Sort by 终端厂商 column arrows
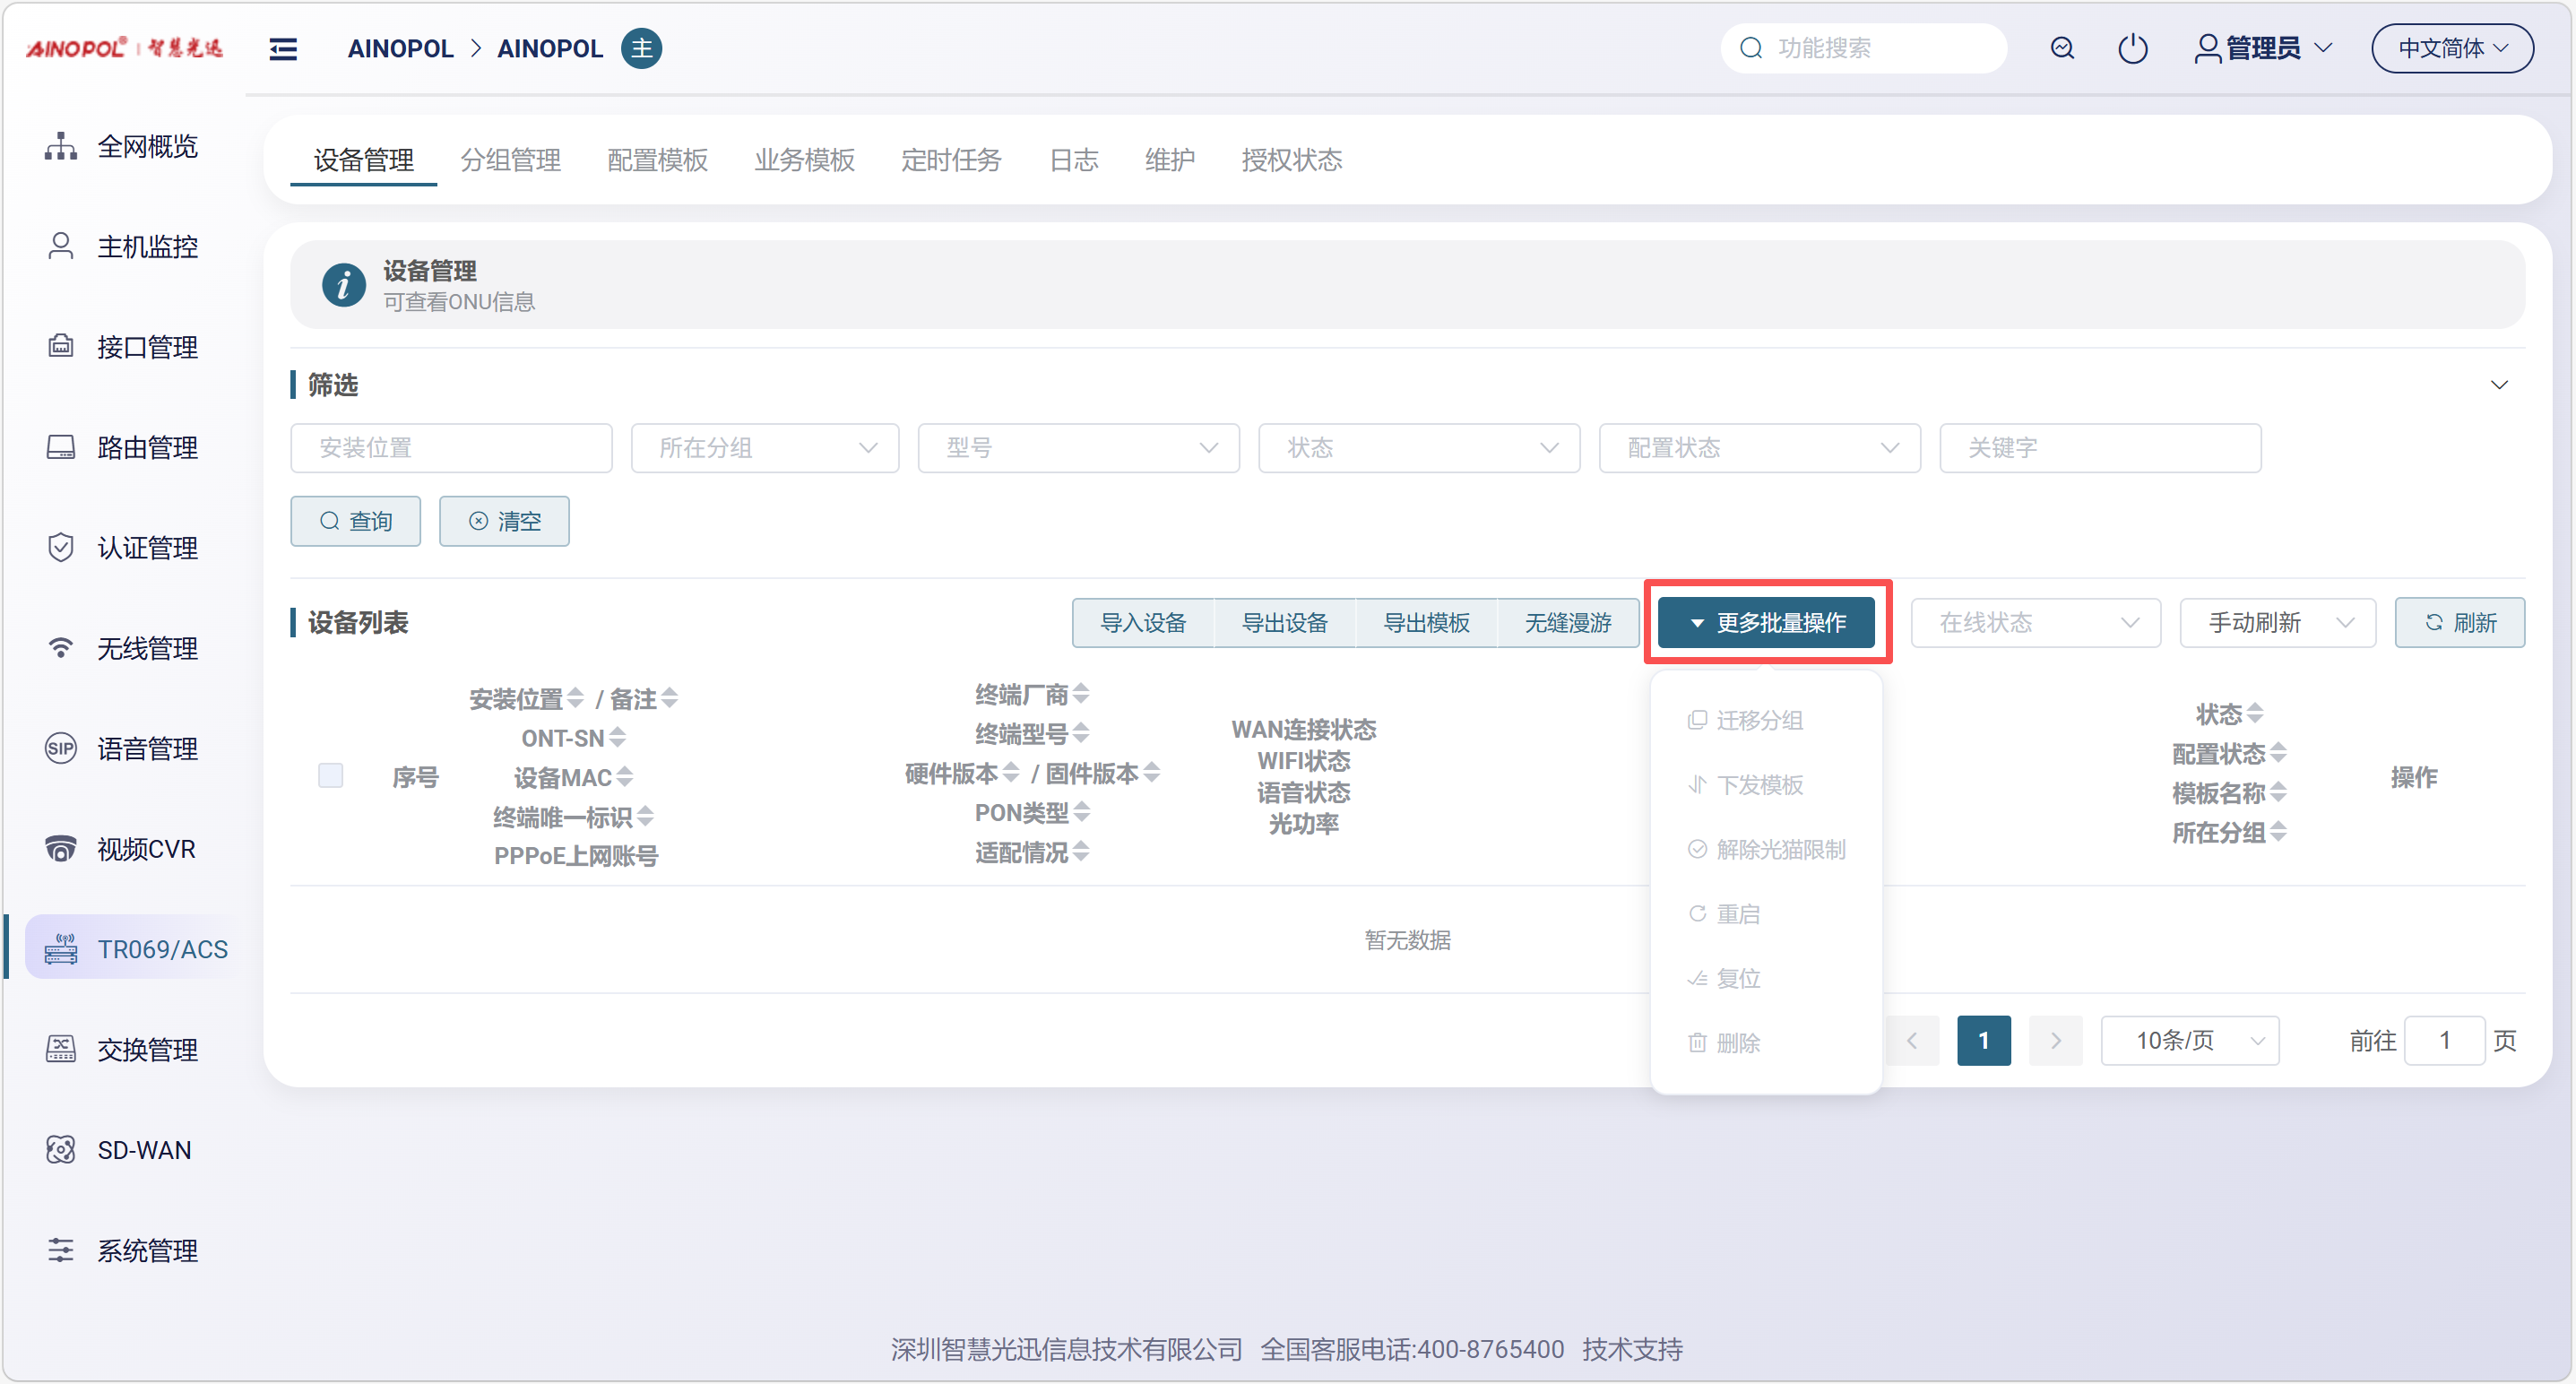Image resolution: width=2576 pixels, height=1384 pixels. coord(1081,694)
